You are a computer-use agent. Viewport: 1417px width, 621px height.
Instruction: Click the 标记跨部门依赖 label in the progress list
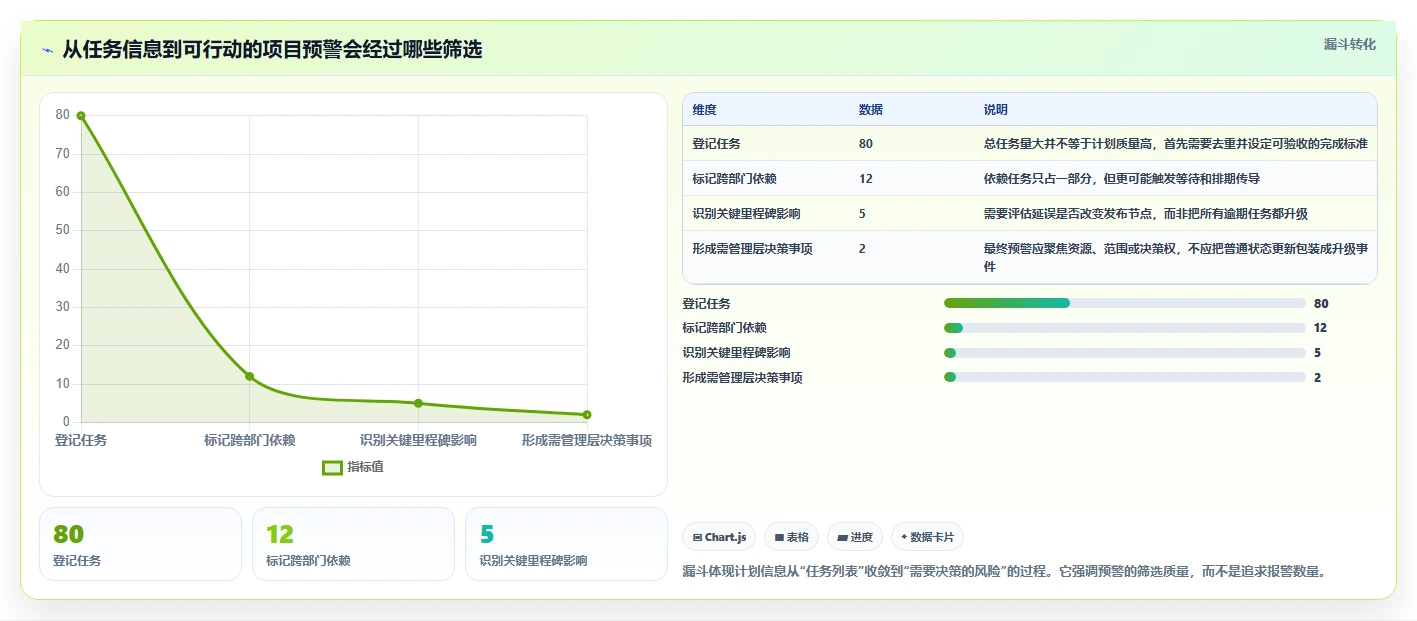pos(724,328)
